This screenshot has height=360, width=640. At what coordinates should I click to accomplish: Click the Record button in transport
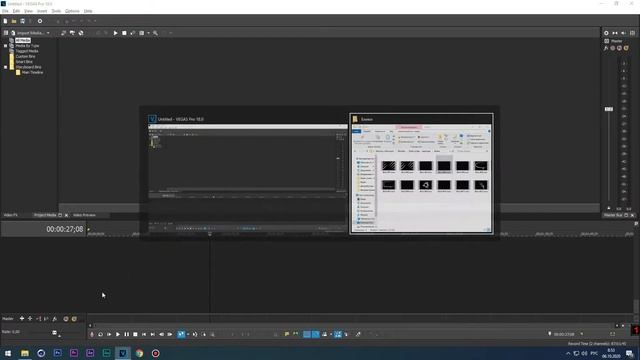pyautogui.click(x=92, y=334)
